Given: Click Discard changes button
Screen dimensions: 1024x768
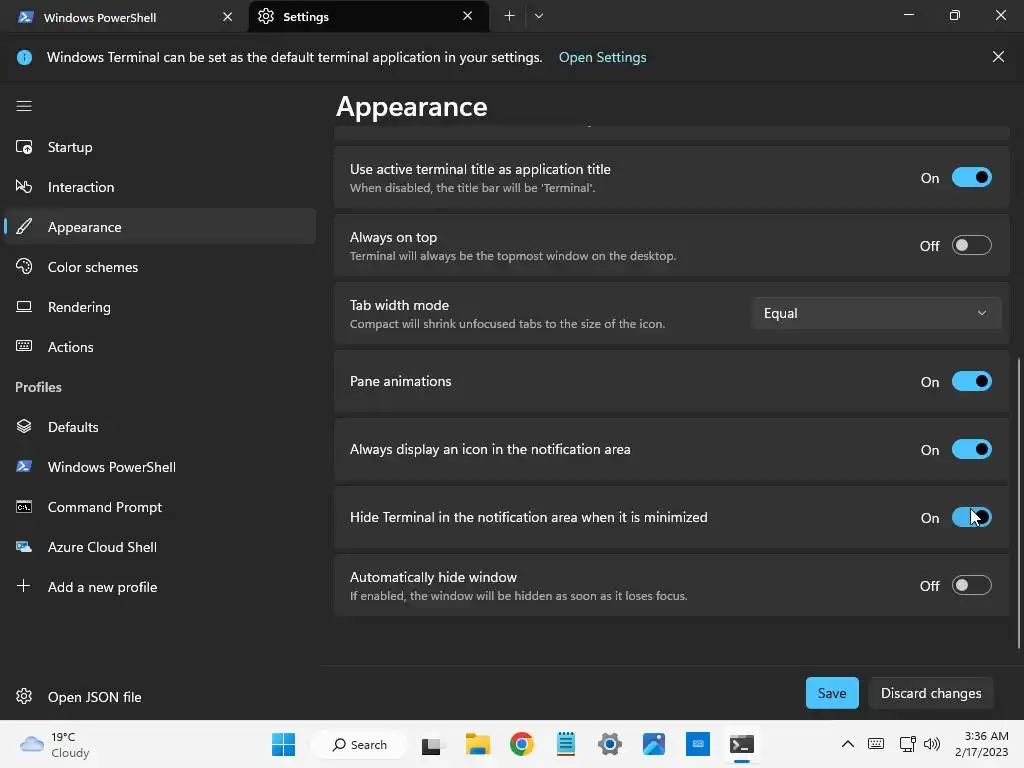Looking at the screenshot, I should tap(931, 693).
